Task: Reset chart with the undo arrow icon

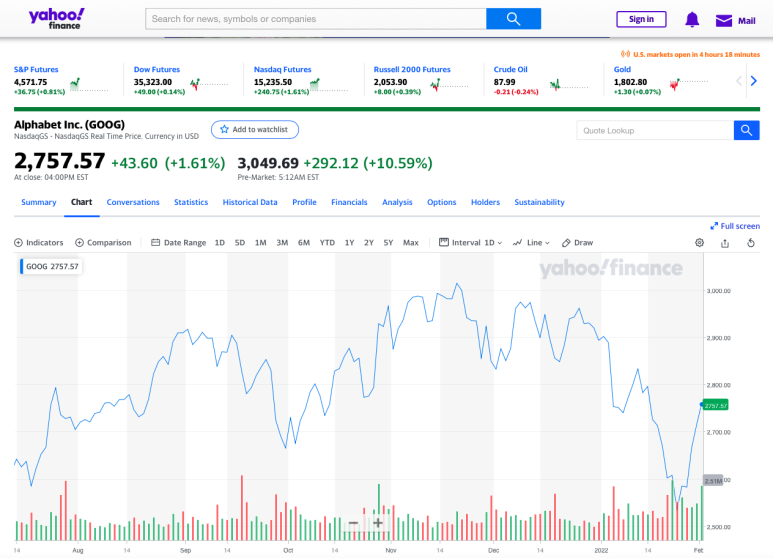Action: tap(750, 243)
